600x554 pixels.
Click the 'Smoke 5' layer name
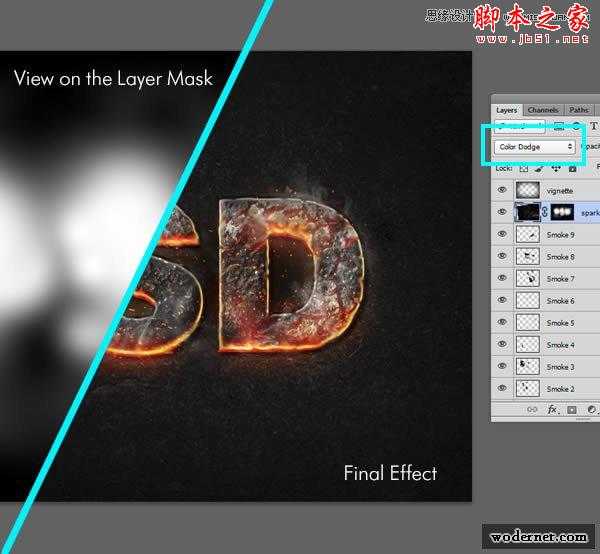tap(561, 323)
